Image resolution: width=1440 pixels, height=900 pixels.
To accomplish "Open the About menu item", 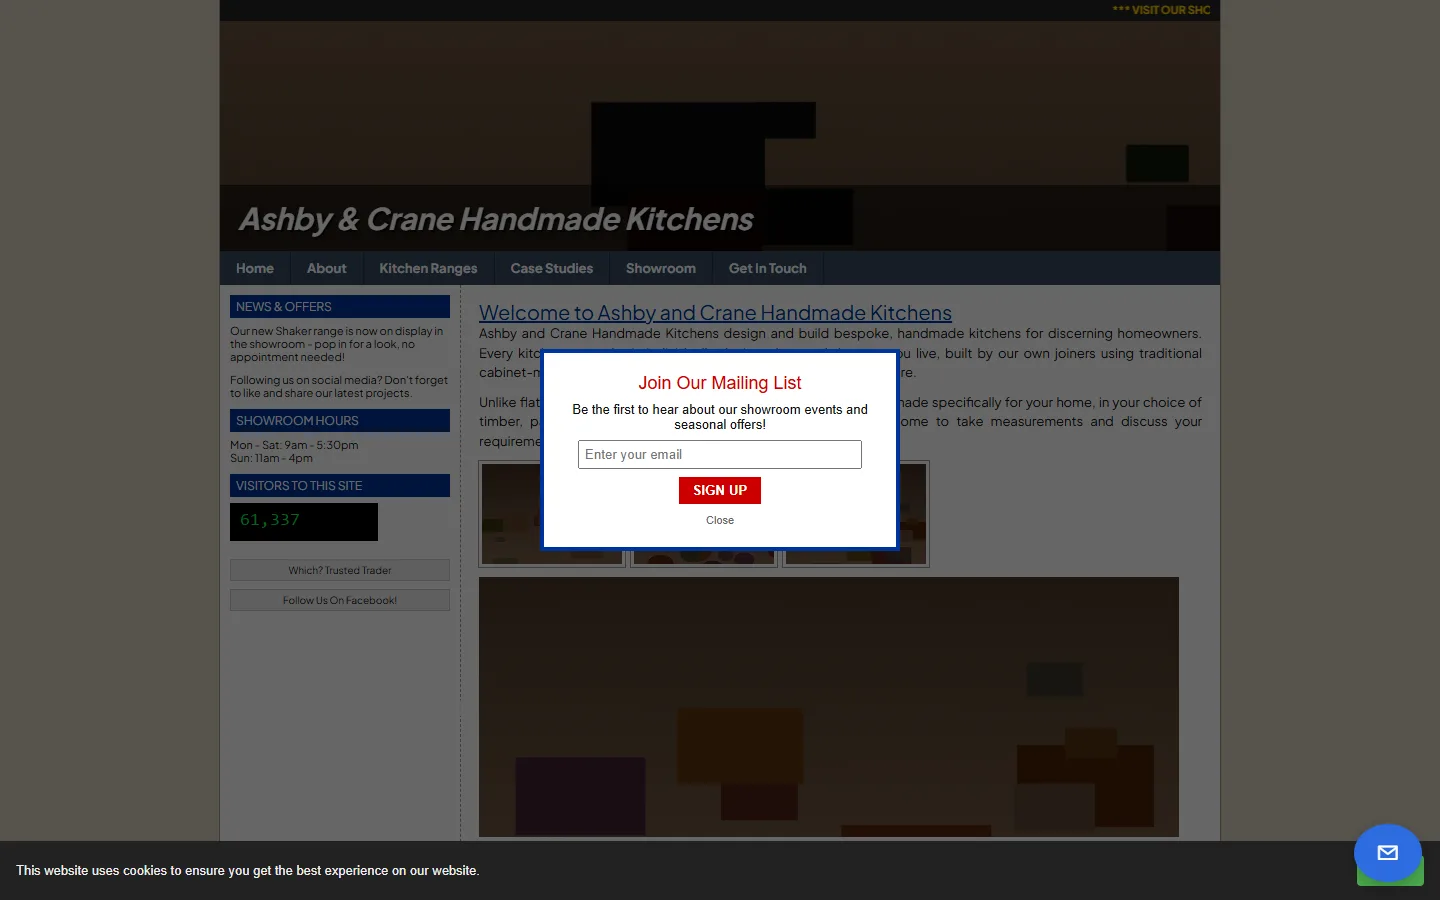I will 327,268.
